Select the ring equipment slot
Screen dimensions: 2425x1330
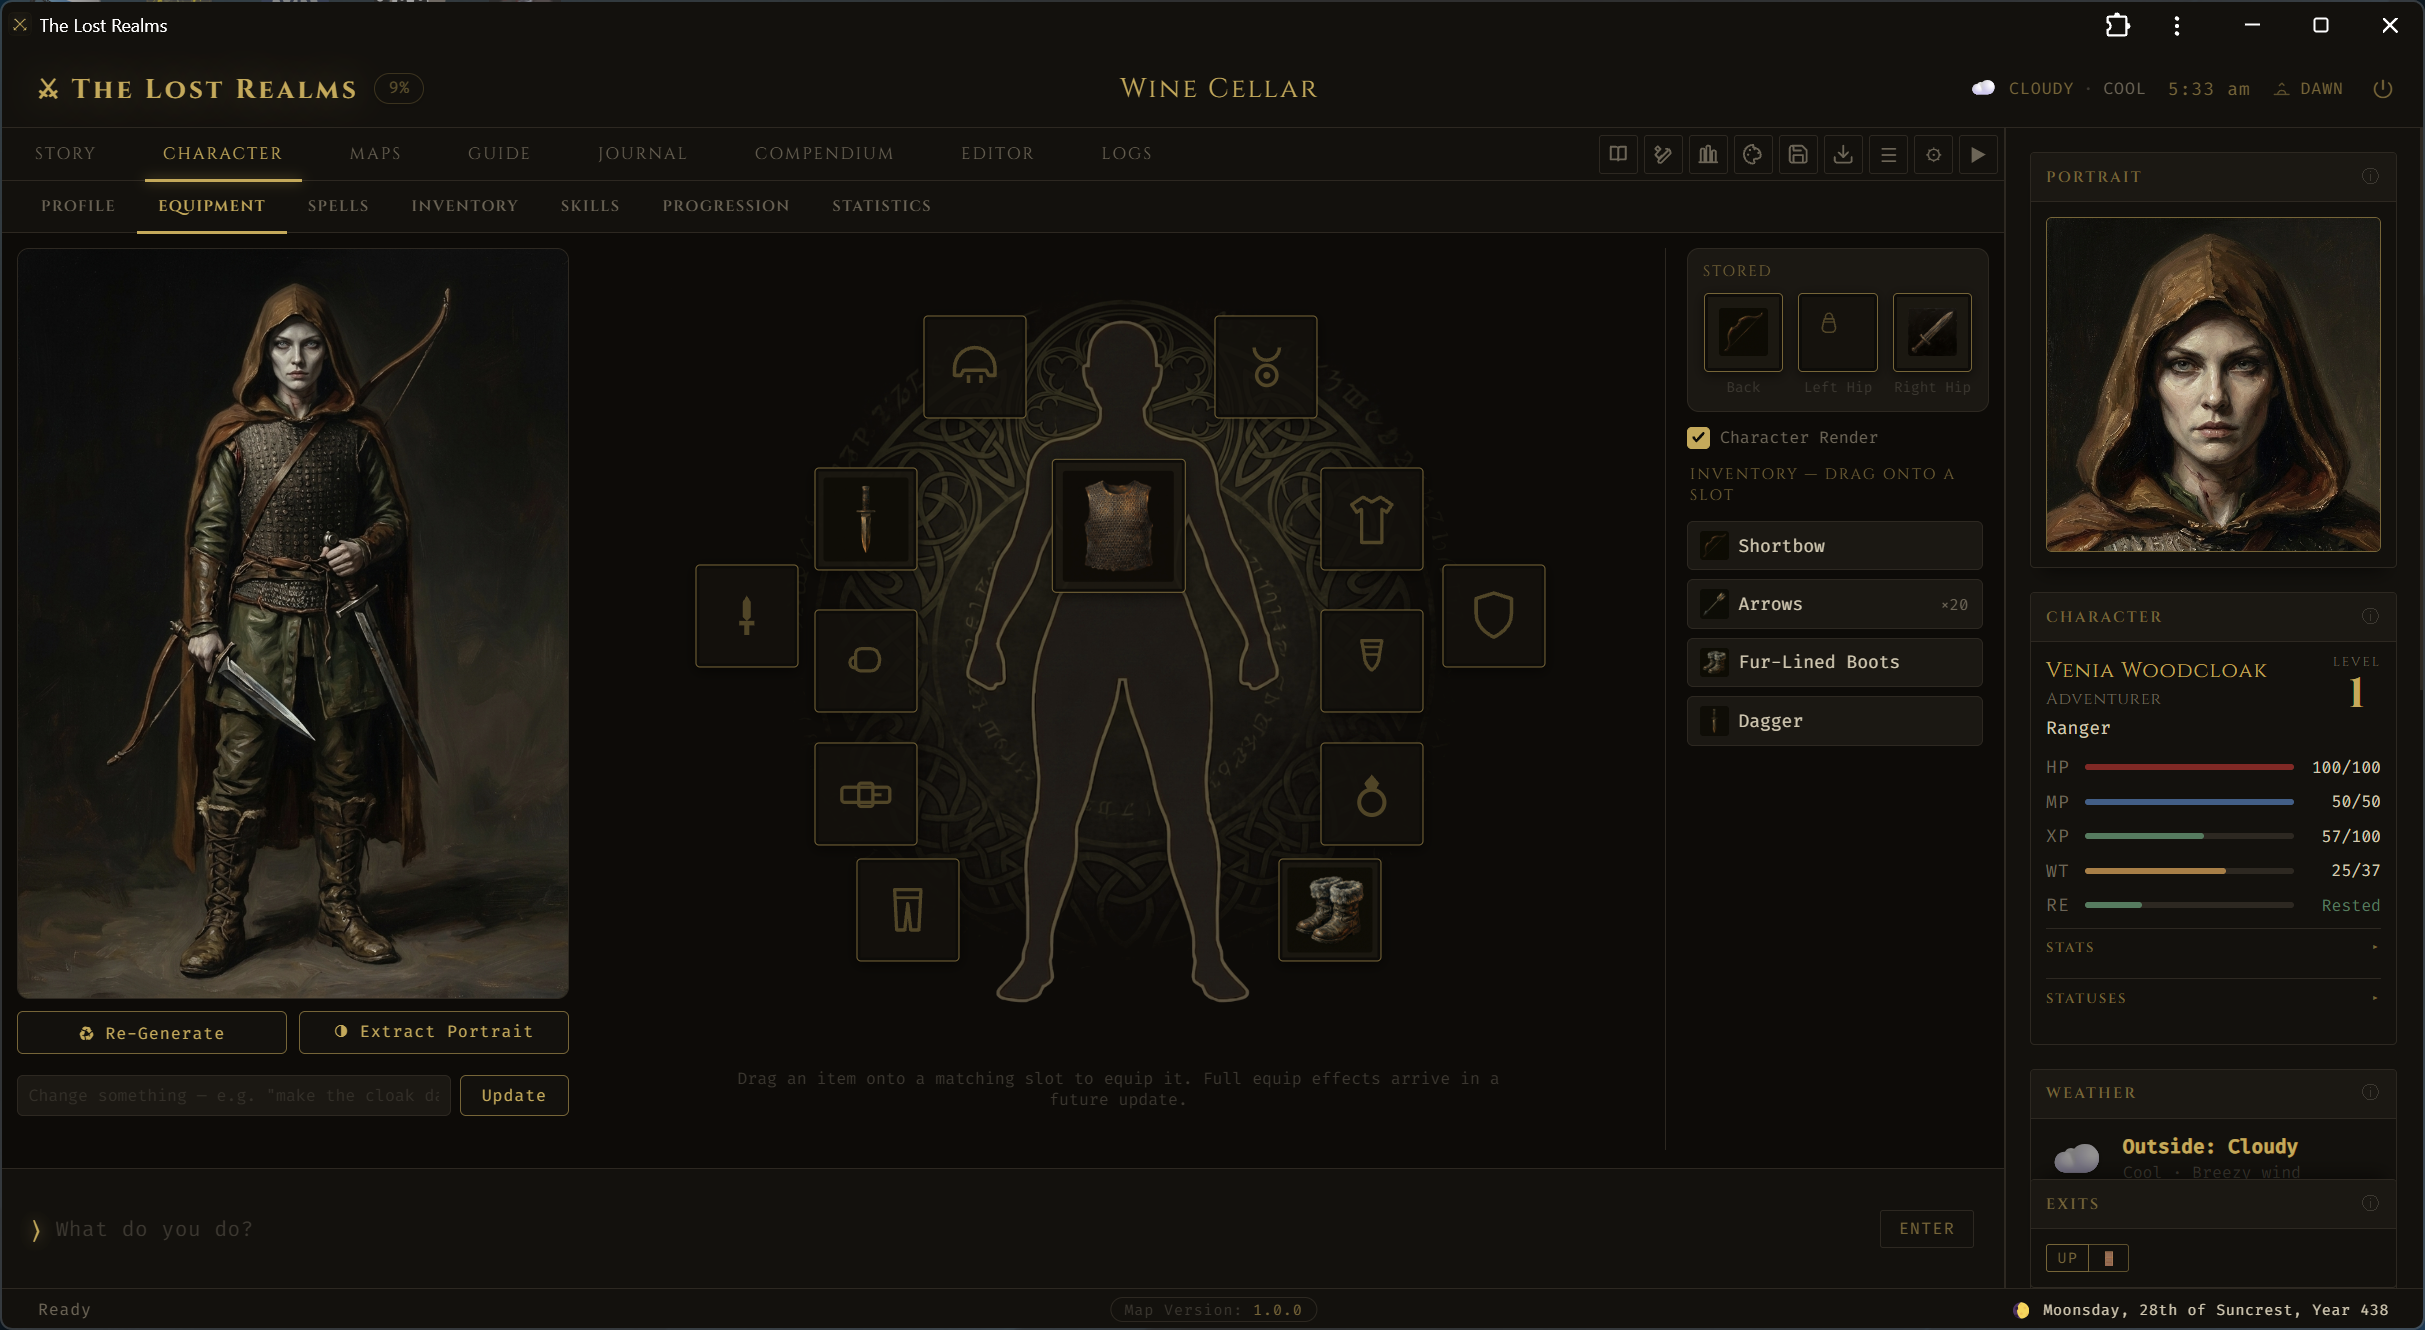point(1372,793)
